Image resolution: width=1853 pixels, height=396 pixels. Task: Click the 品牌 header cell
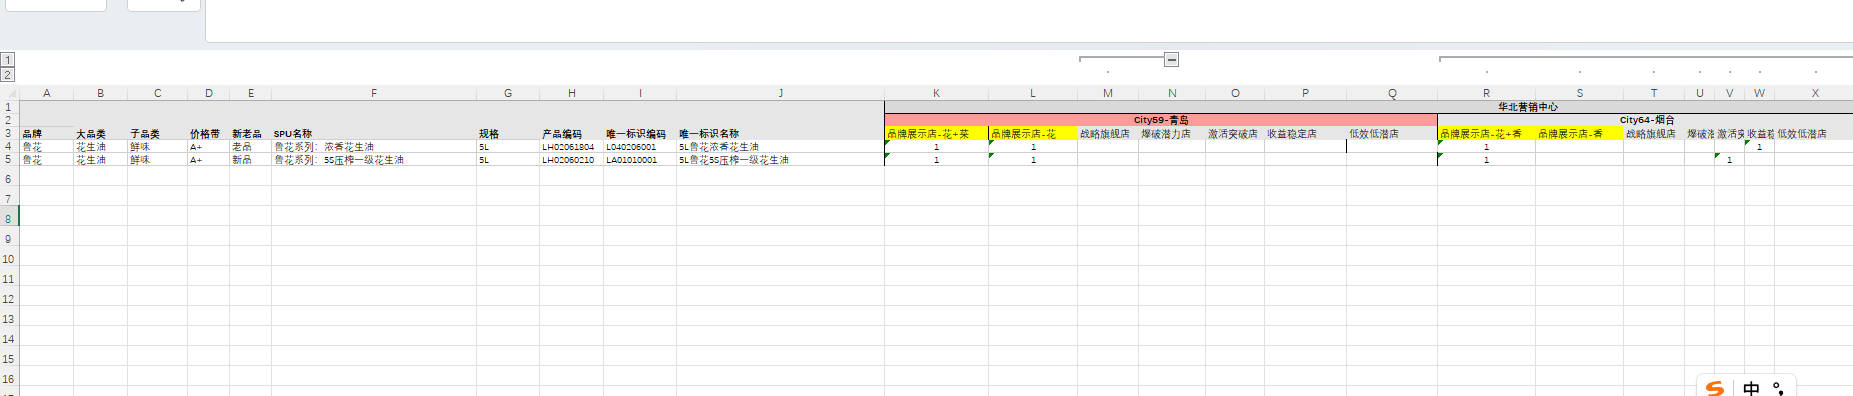coord(46,133)
